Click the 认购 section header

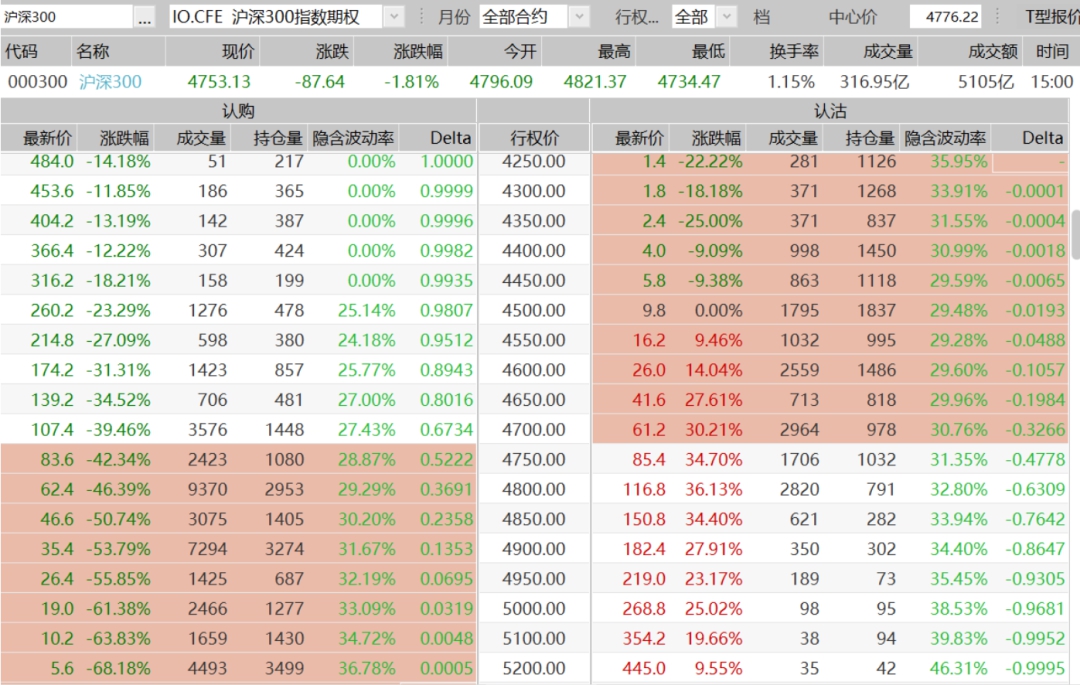tap(238, 111)
